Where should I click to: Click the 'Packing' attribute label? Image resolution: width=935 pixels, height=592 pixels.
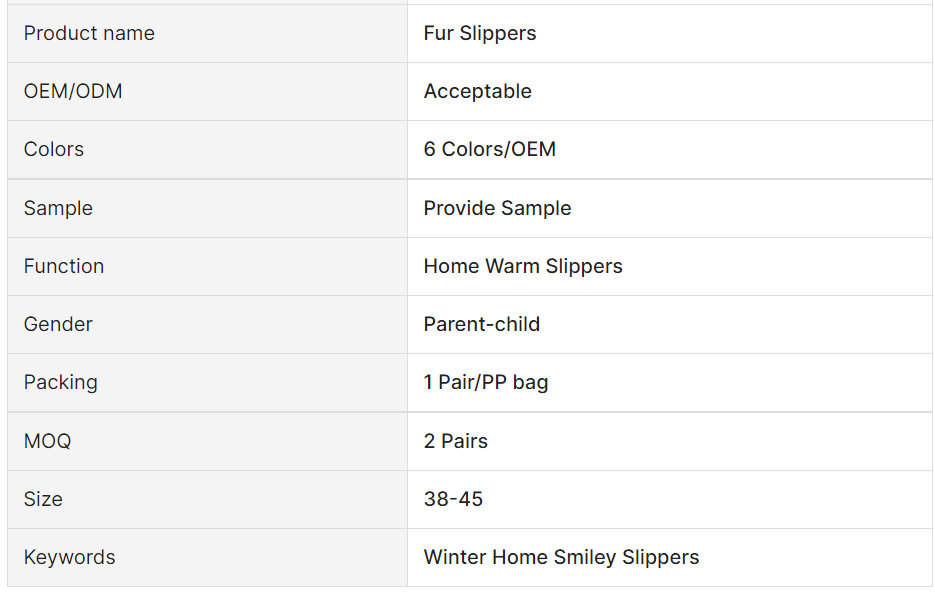61,382
